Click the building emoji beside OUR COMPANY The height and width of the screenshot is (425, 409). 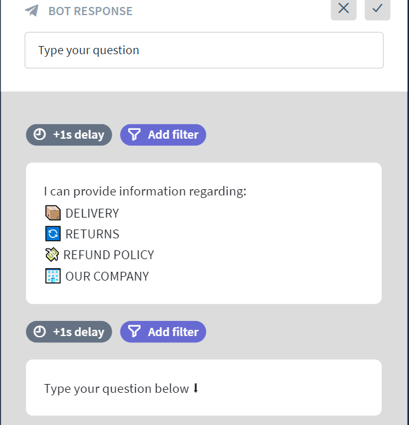pyautogui.click(x=53, y=276)
